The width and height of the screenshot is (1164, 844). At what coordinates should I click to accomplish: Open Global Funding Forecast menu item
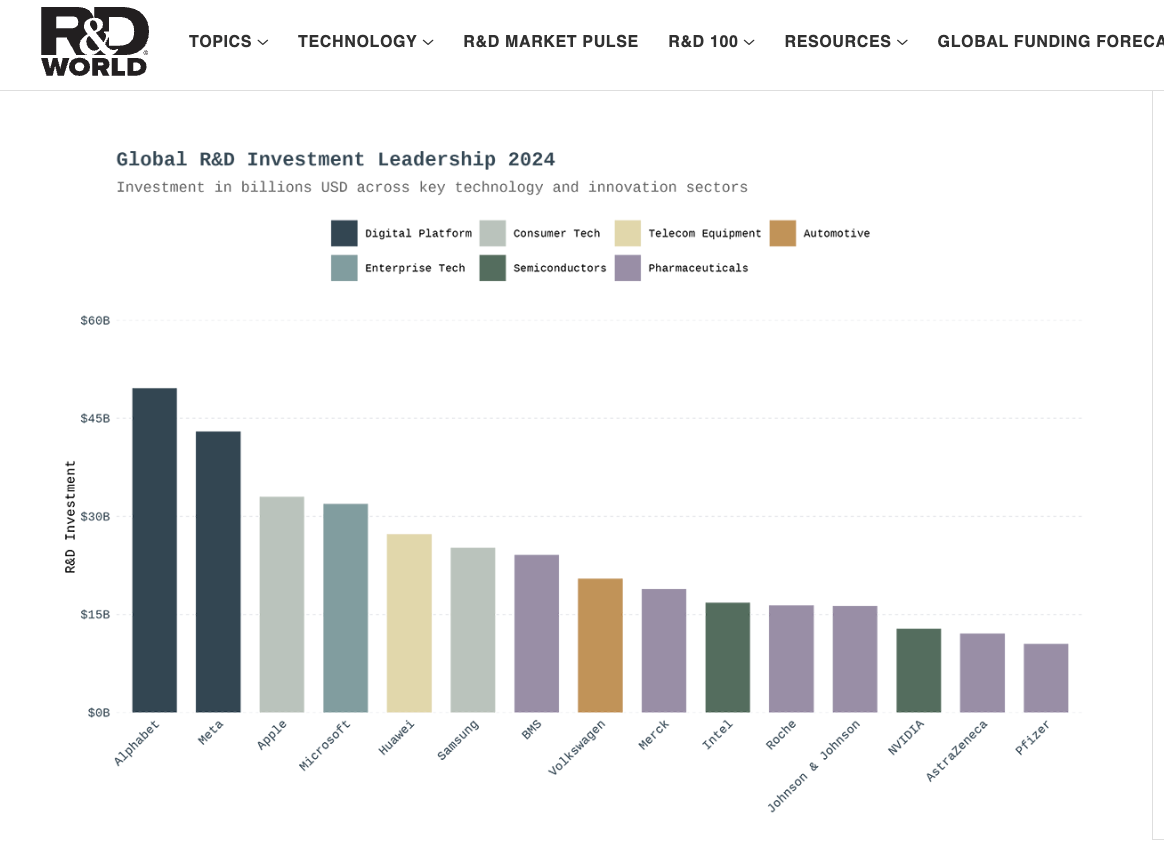pyautogui.click(x=1050, y=42)
